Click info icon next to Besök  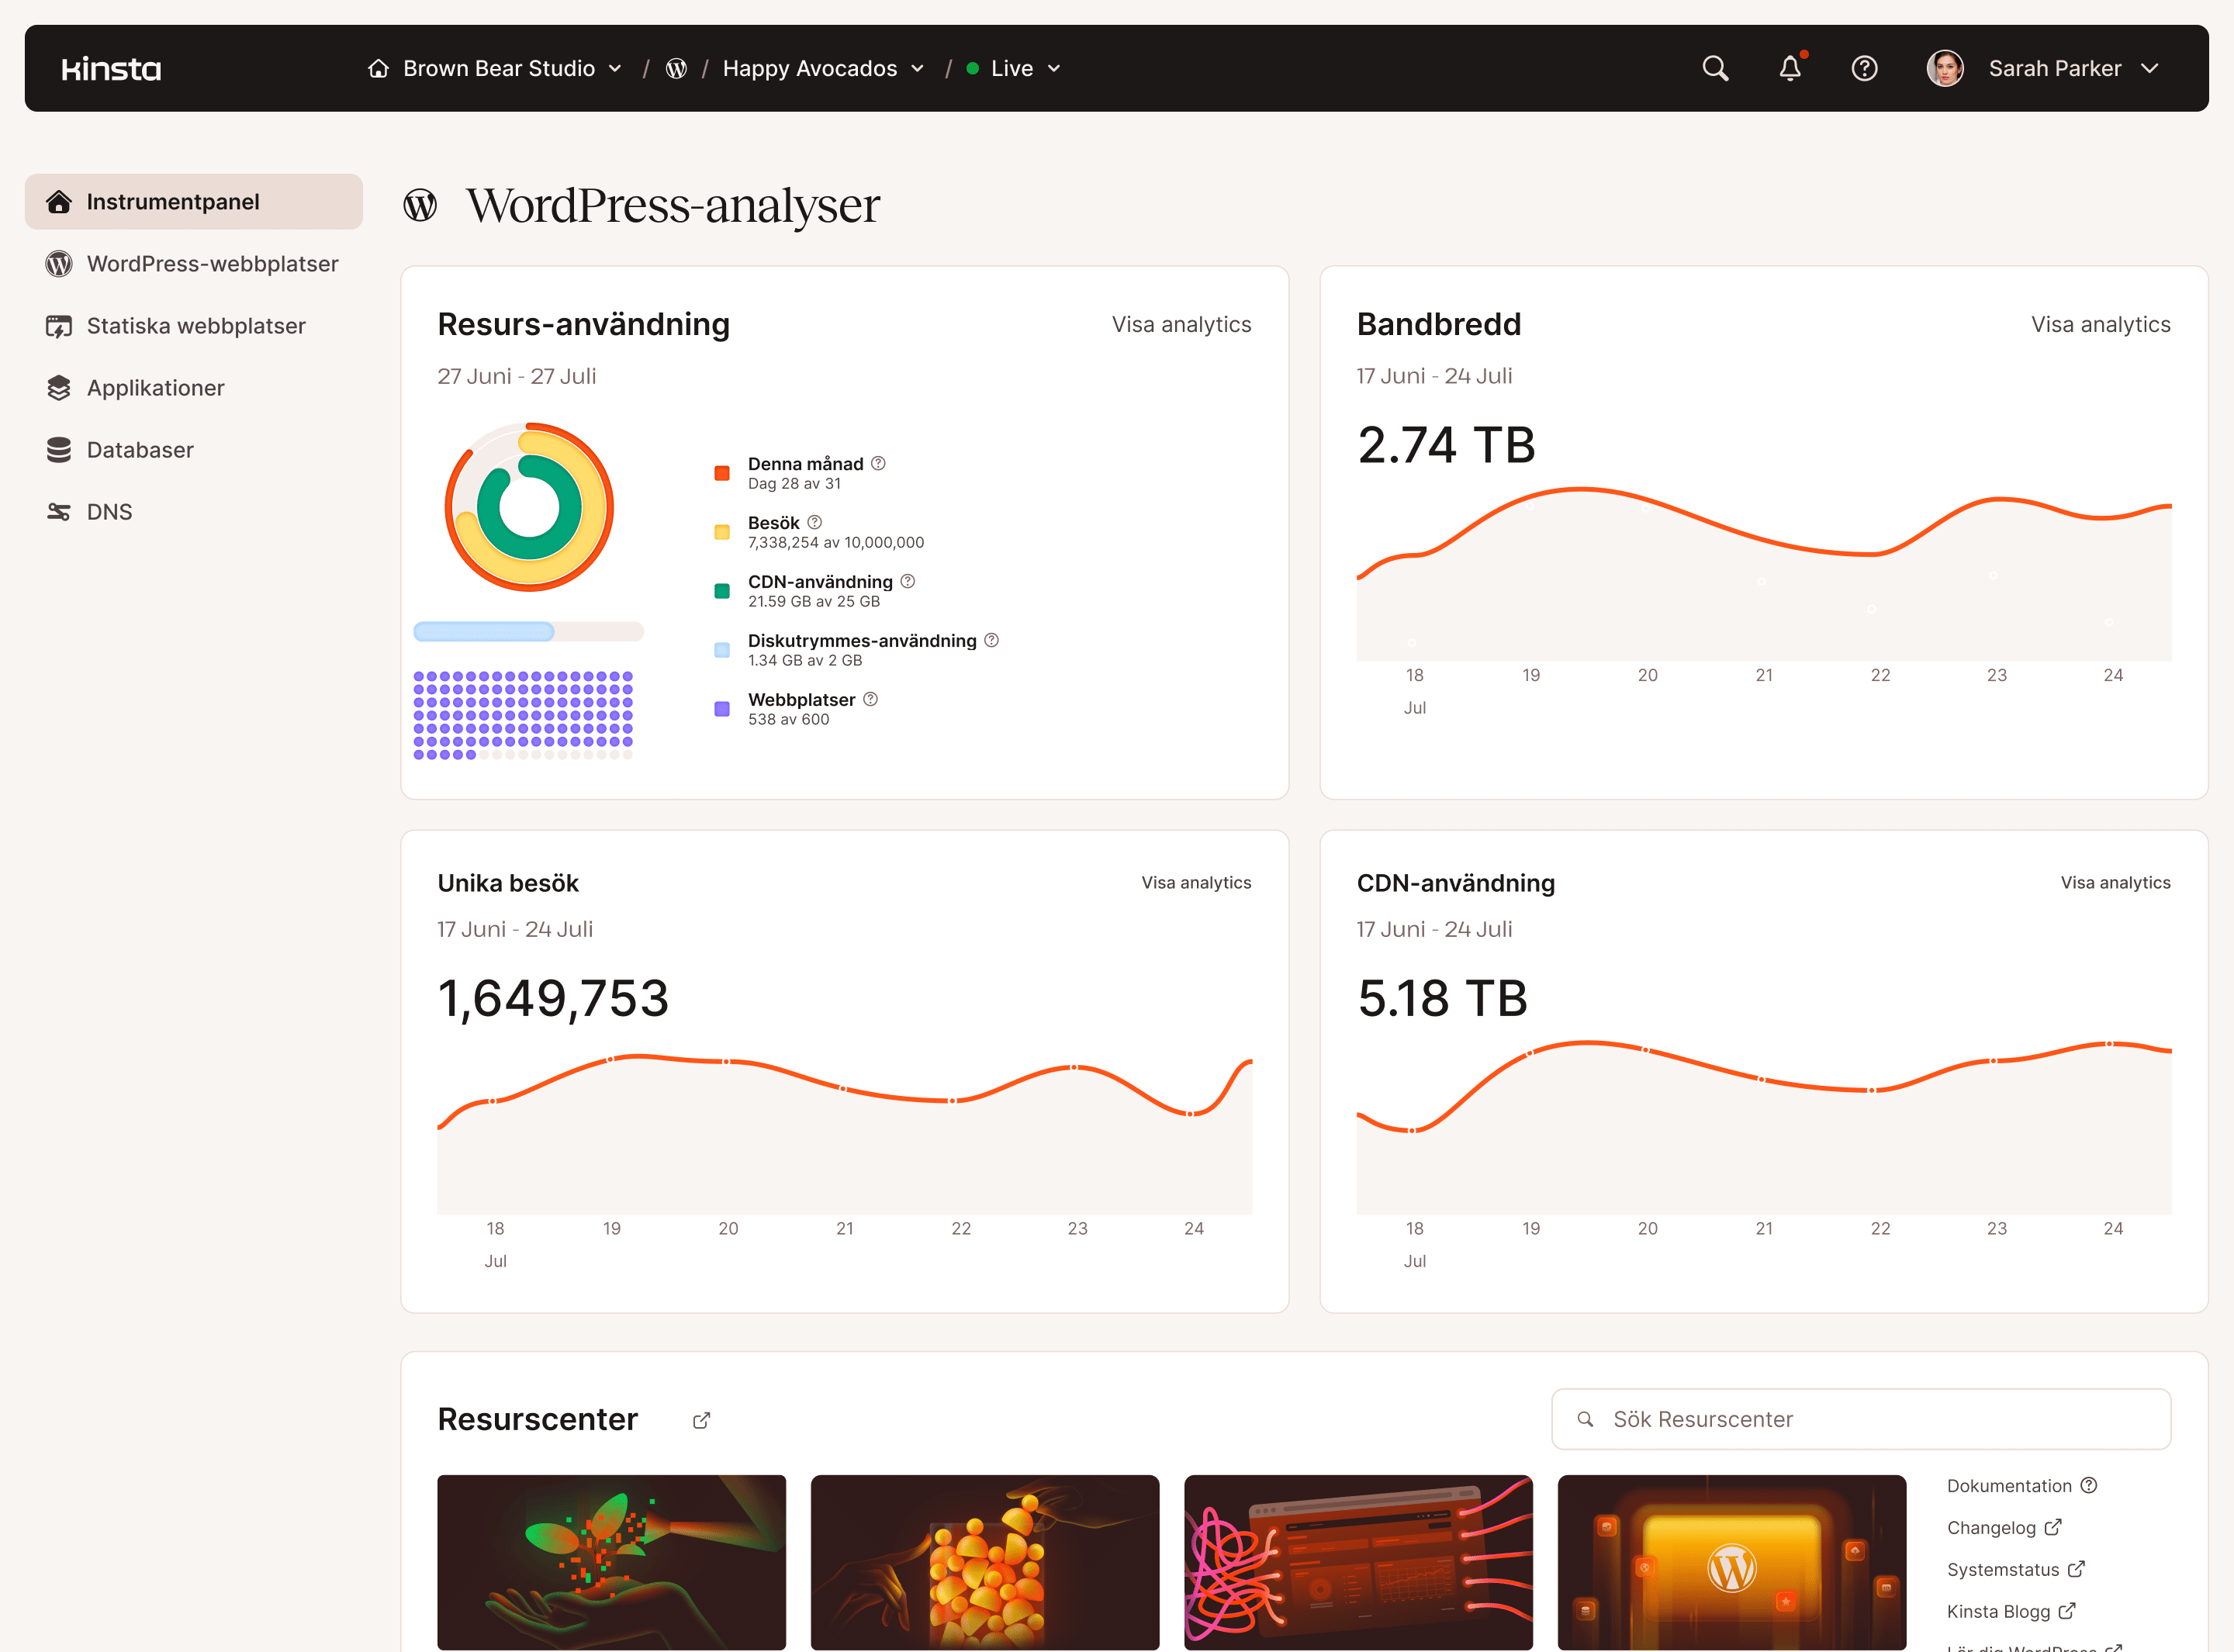pos(814,522)
